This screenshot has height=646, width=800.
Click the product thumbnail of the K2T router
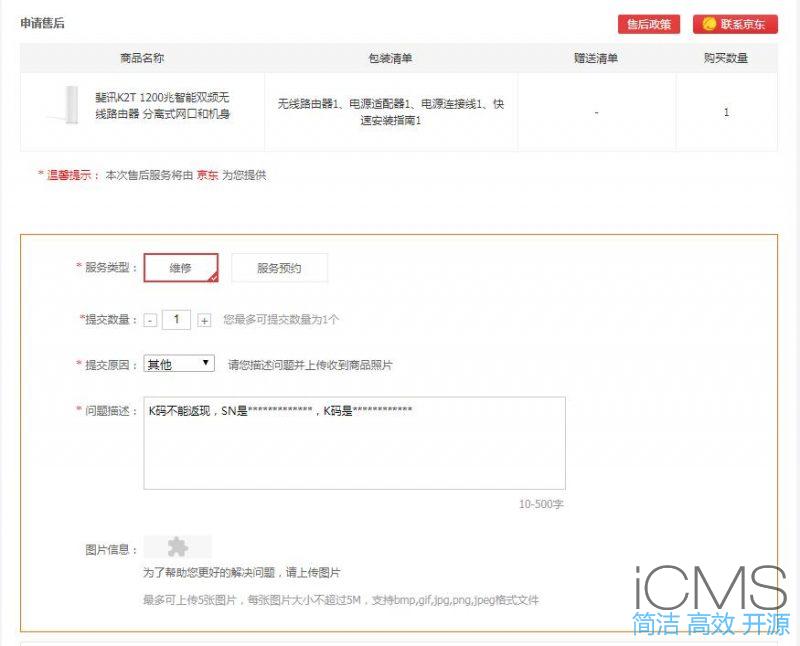click(65, 105)
